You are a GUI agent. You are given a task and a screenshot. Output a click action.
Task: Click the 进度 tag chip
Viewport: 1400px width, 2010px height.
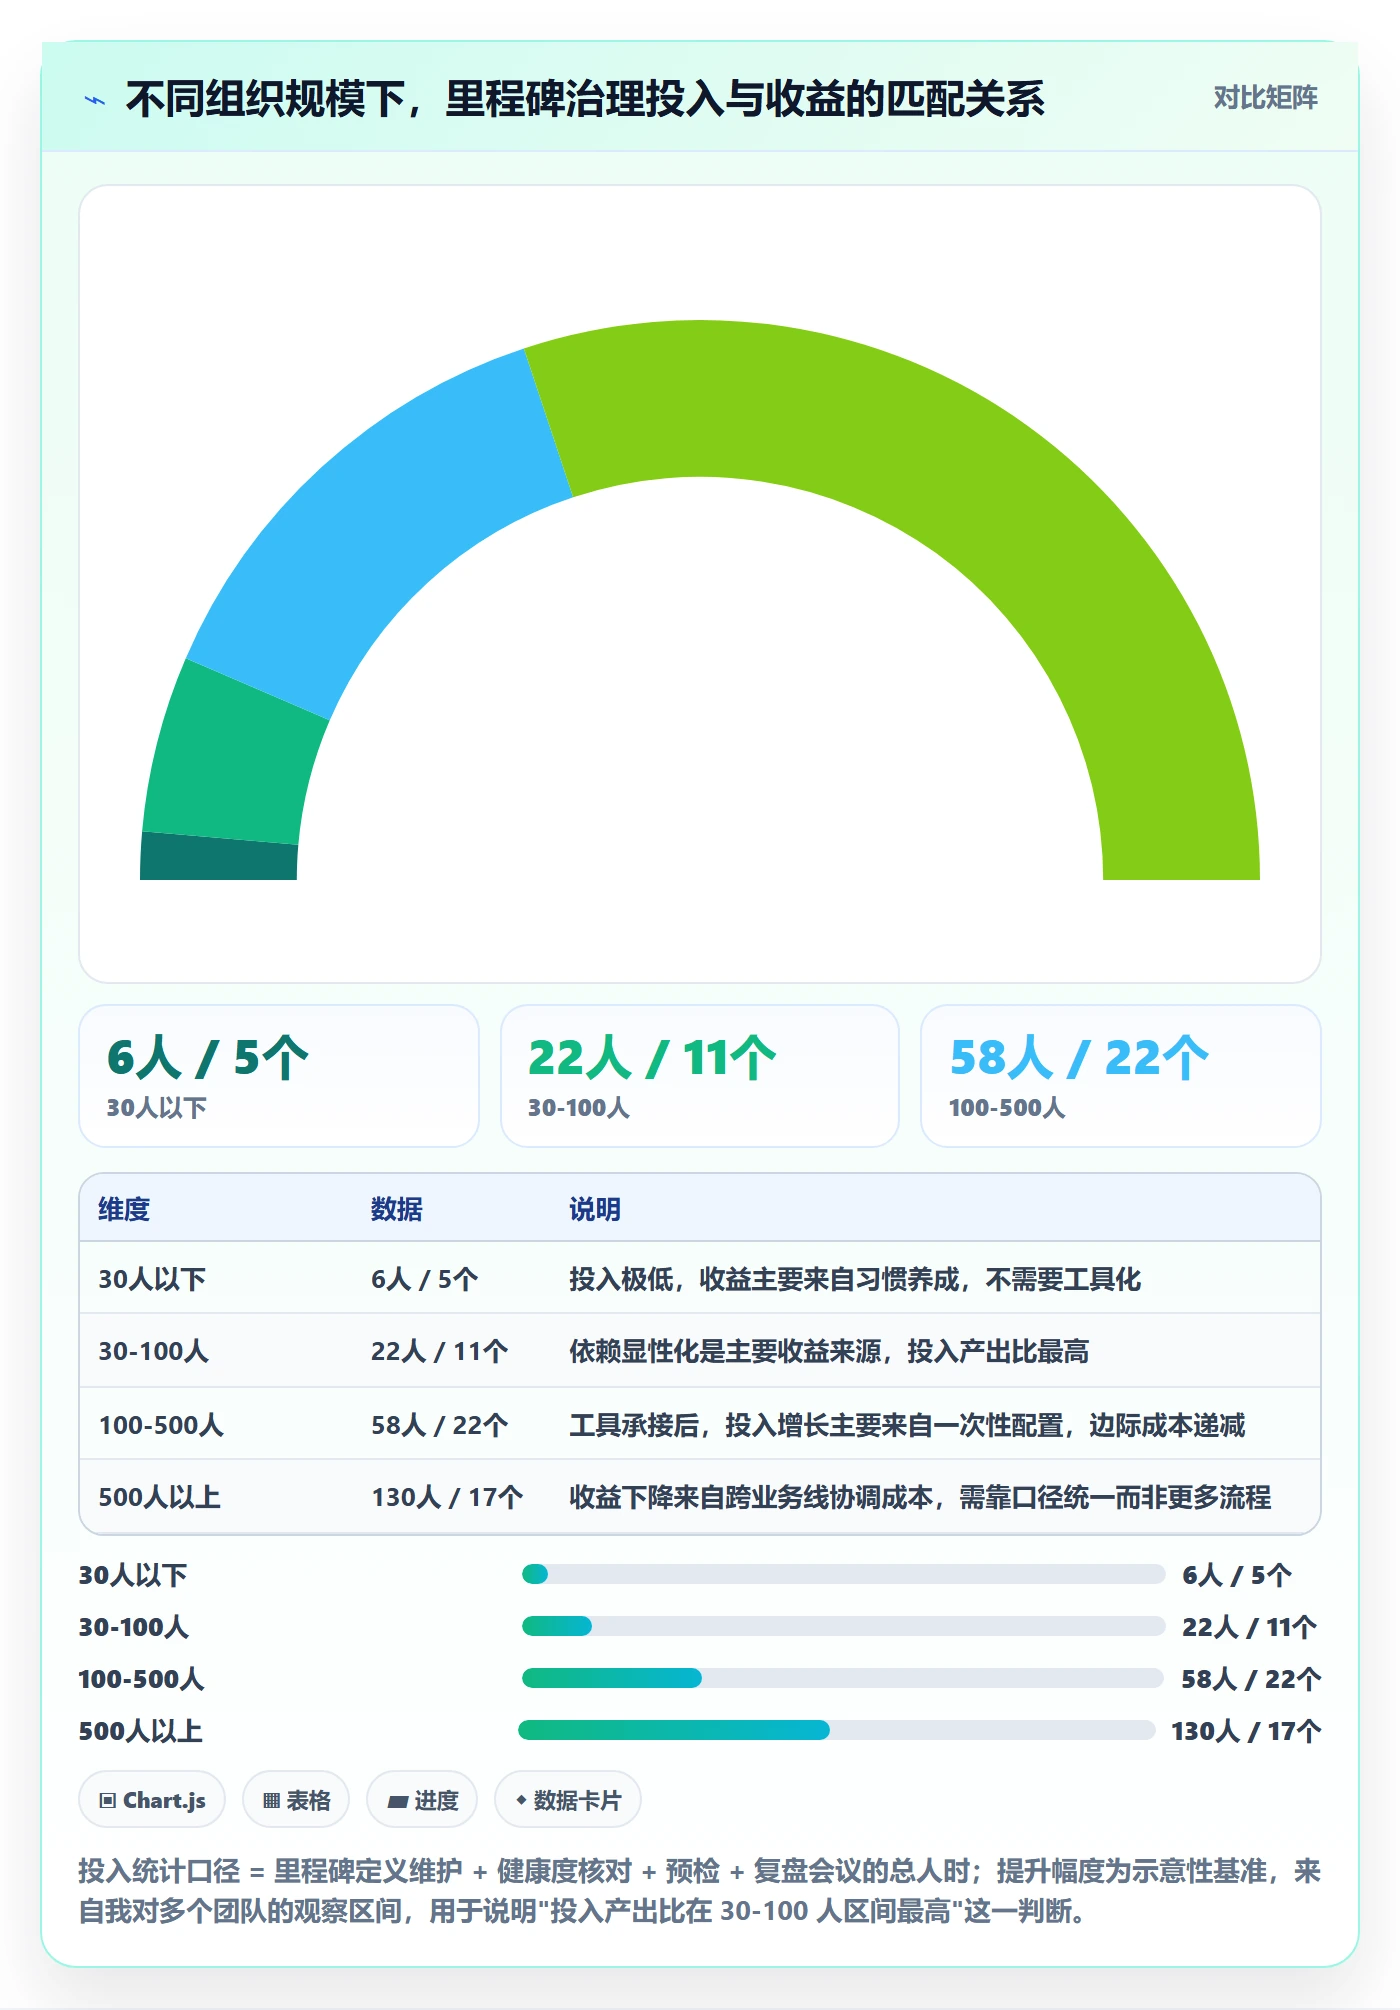[422, 1800]
